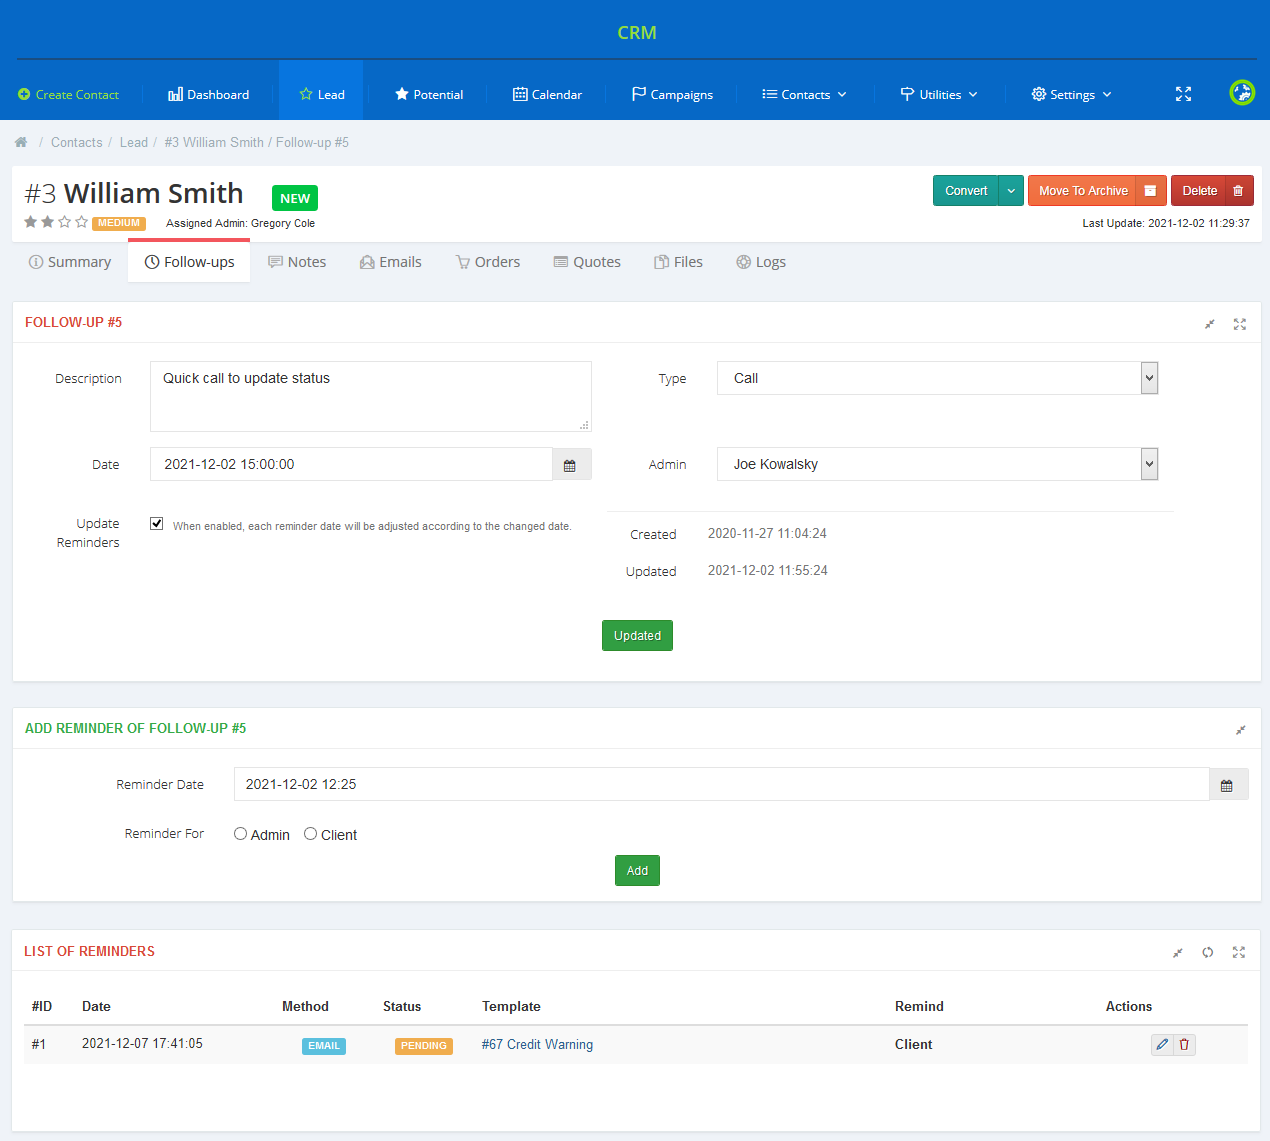Click the Reminder Date input field
Image resolution: width=1270 pixels, height=1141 pixels.
[721, 785]
